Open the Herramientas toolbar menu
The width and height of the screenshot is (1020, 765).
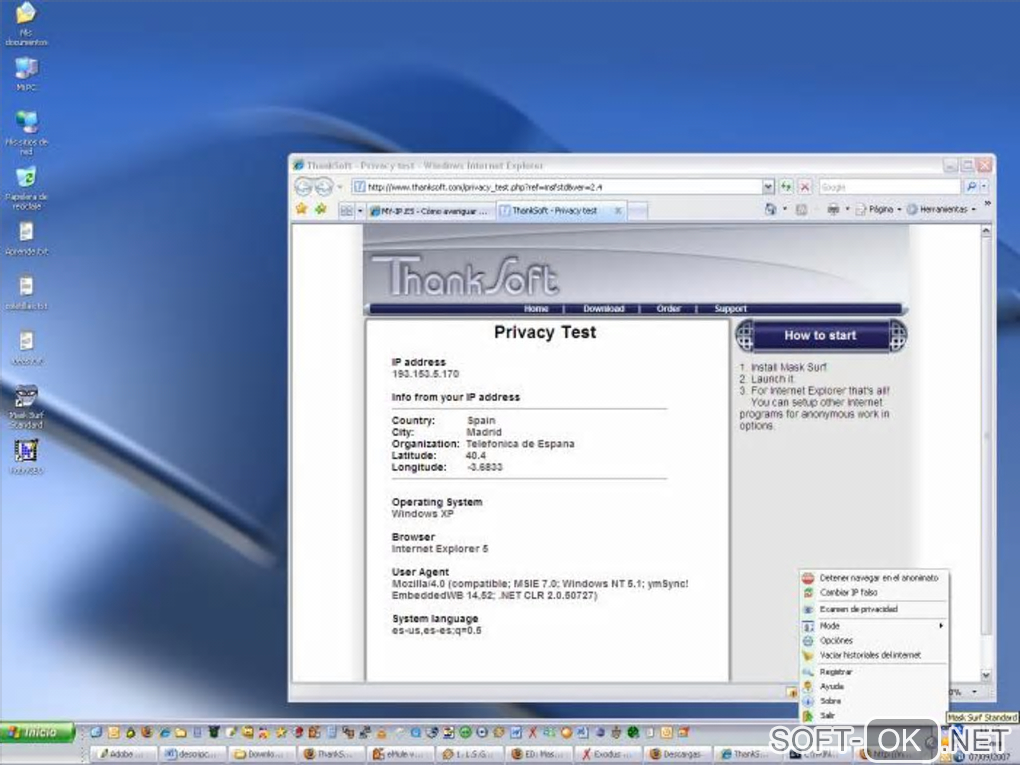pyautogui.click(x=941, y=209)
